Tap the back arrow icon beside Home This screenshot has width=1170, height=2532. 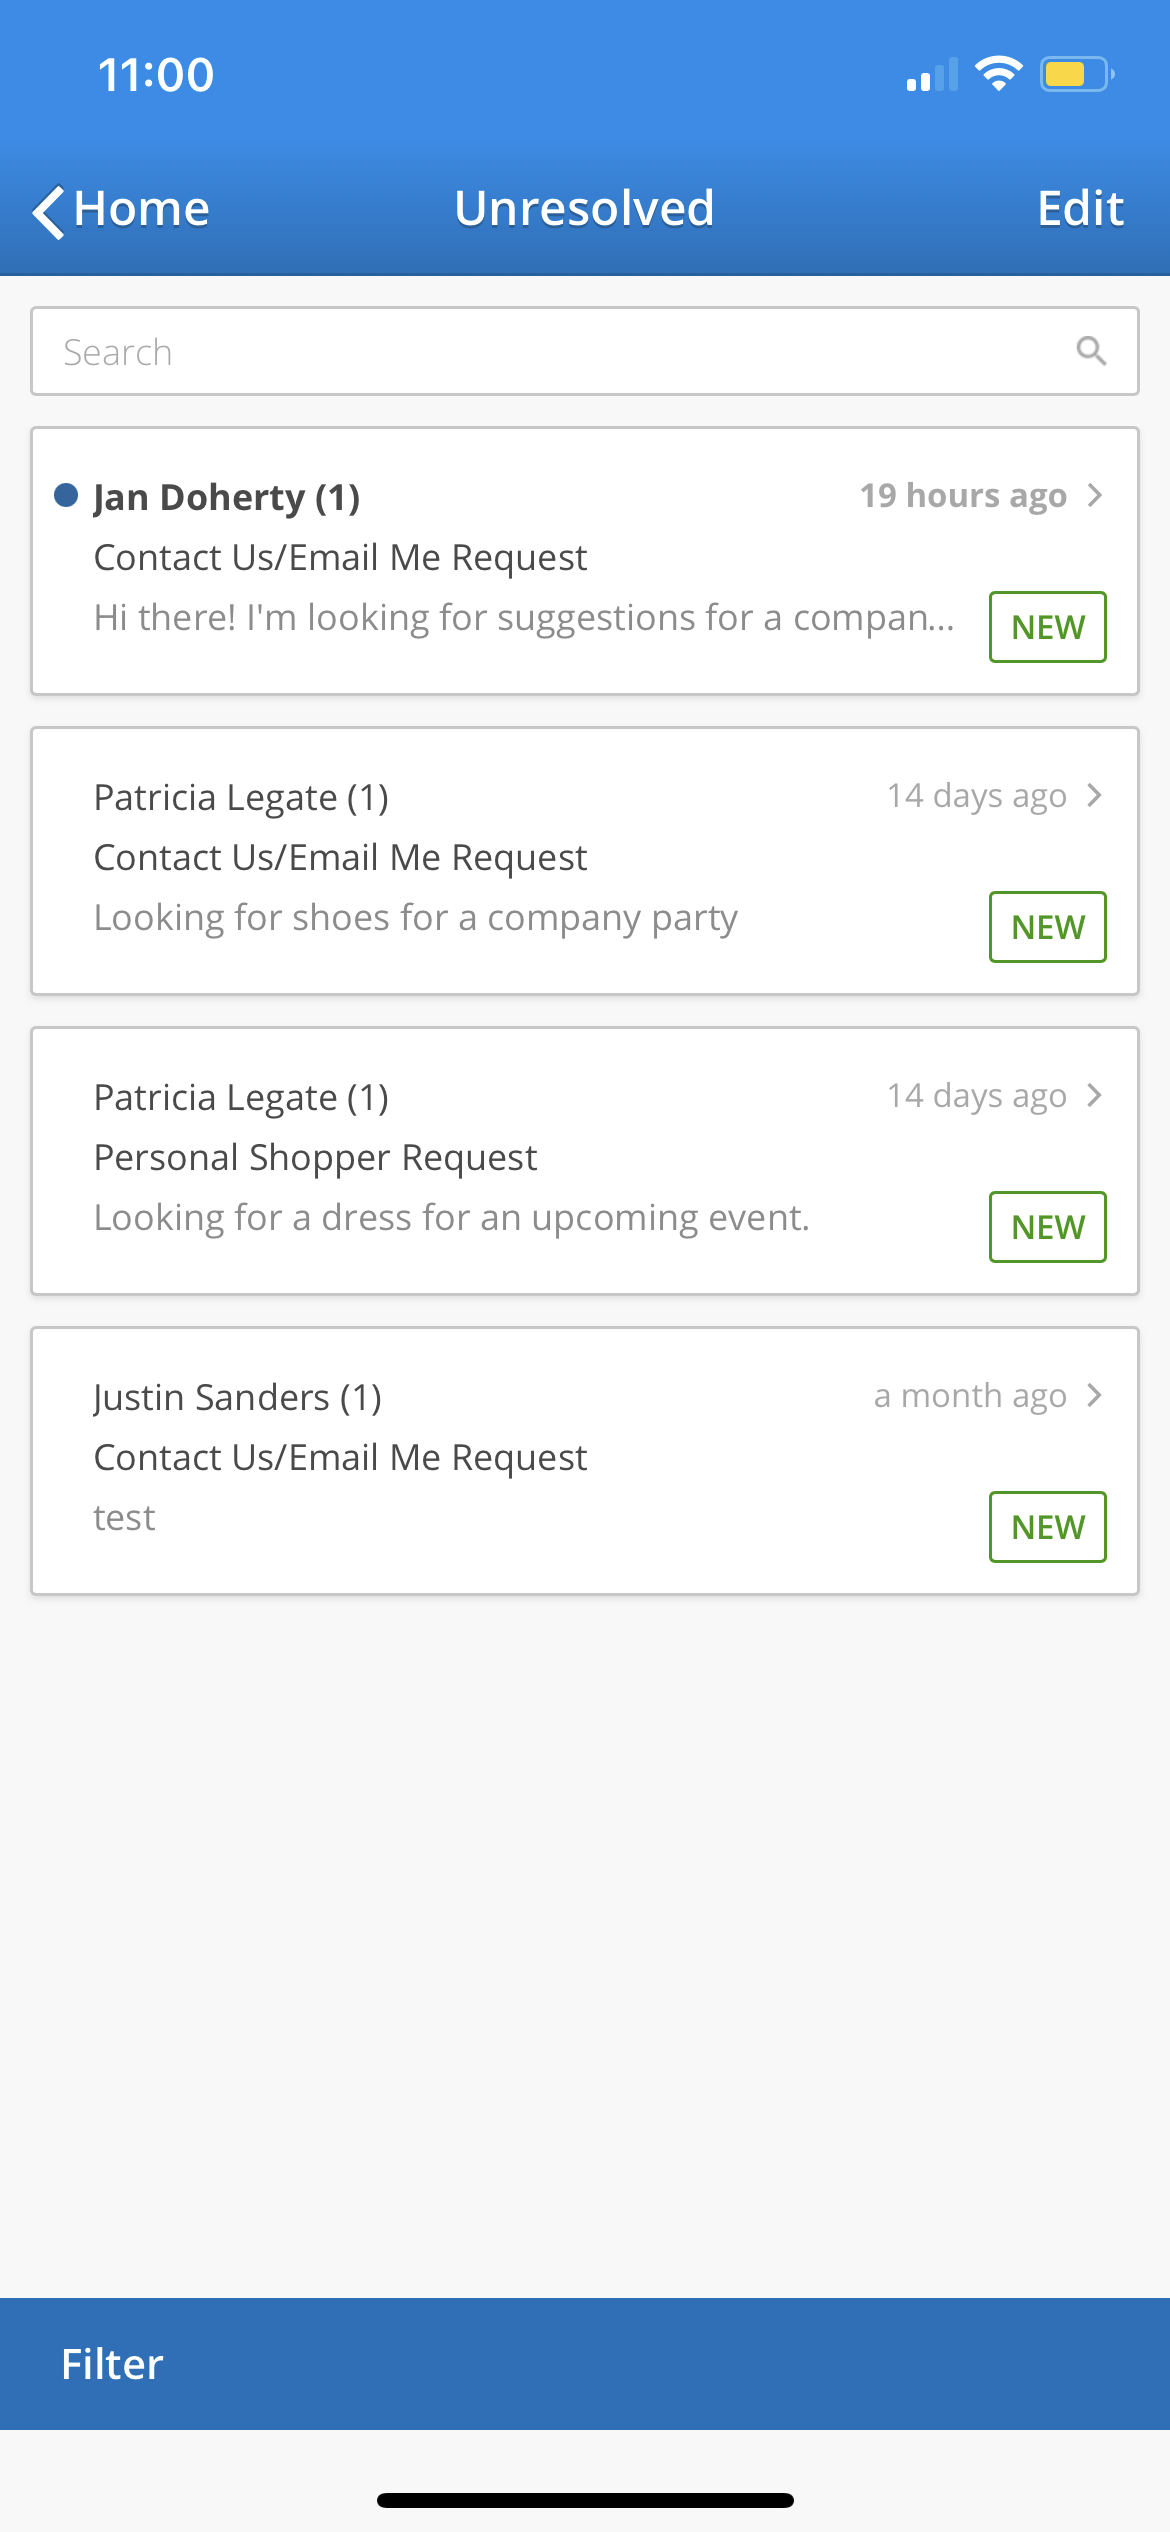tap(48, 211)
